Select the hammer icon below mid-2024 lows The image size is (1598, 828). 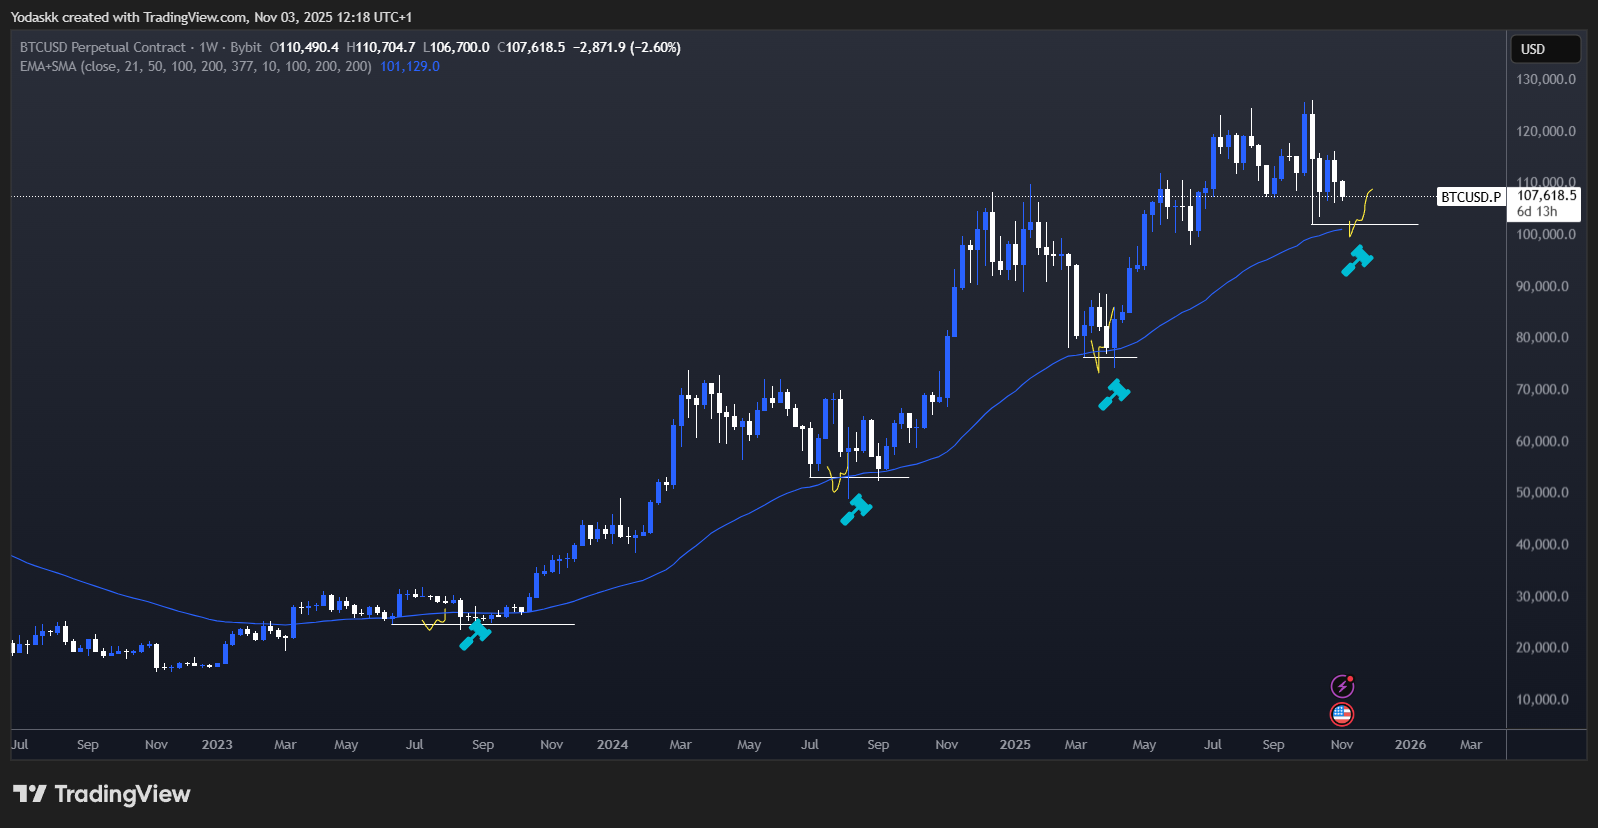coord(856,509)
